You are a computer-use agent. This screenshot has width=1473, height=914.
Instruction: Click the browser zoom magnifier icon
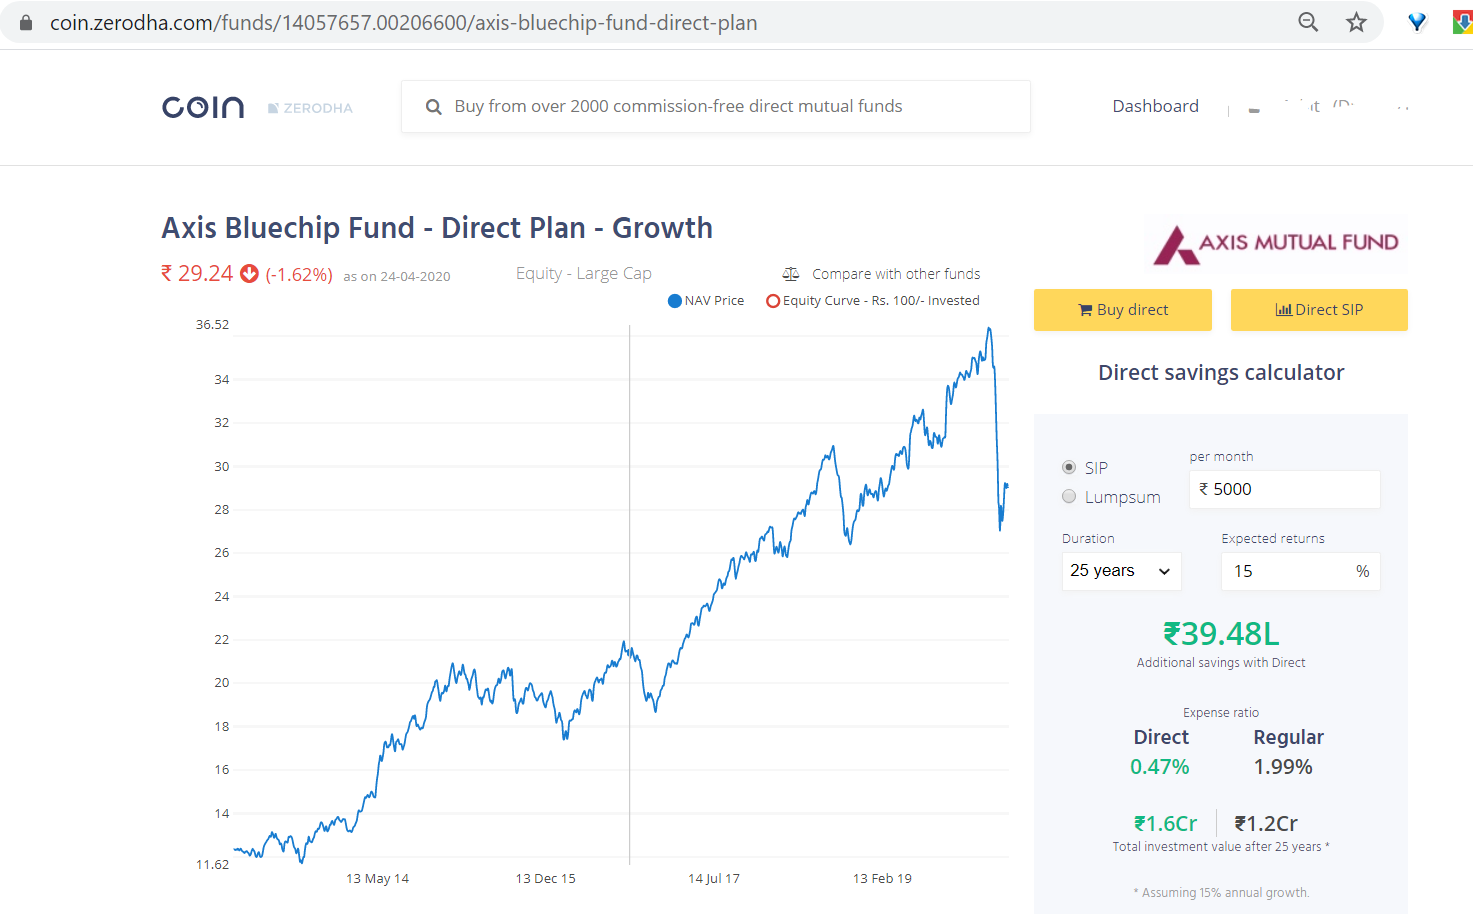(x=1308, y=22)
